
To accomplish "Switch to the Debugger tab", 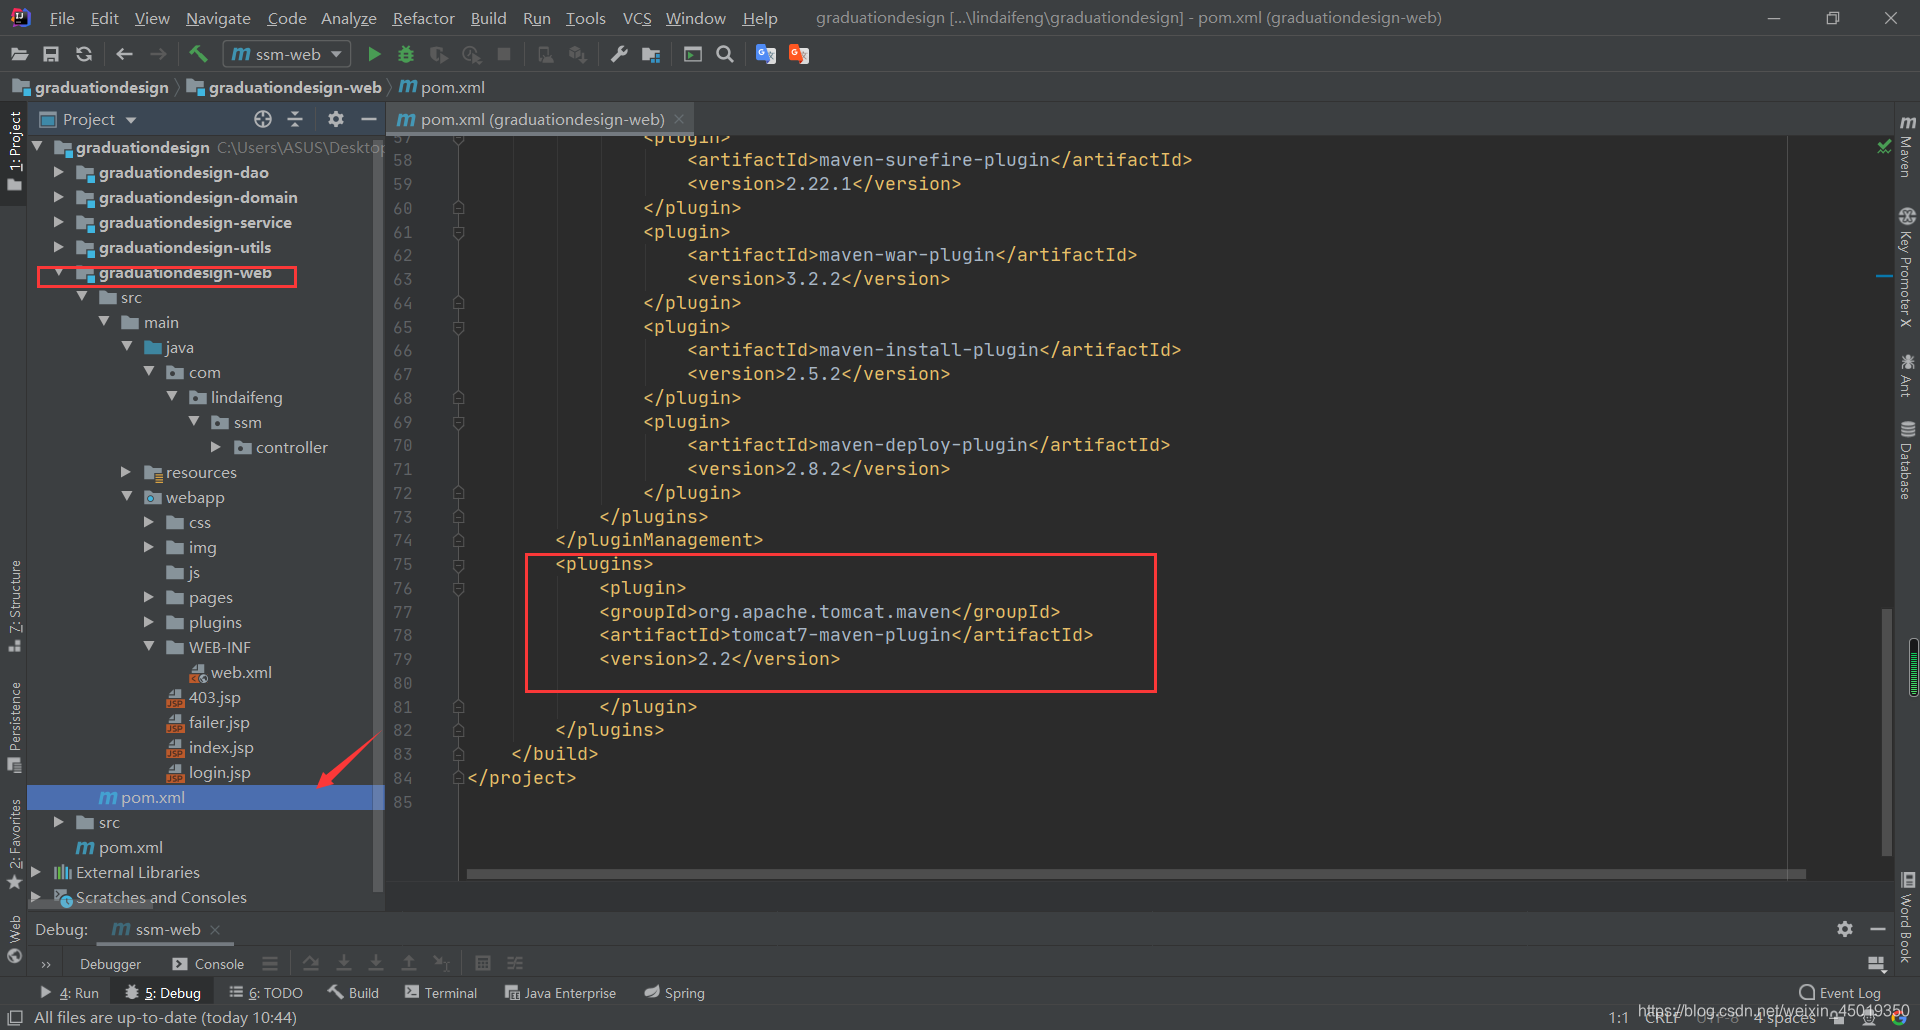I will pyautogui.click(x=110, y=964).
